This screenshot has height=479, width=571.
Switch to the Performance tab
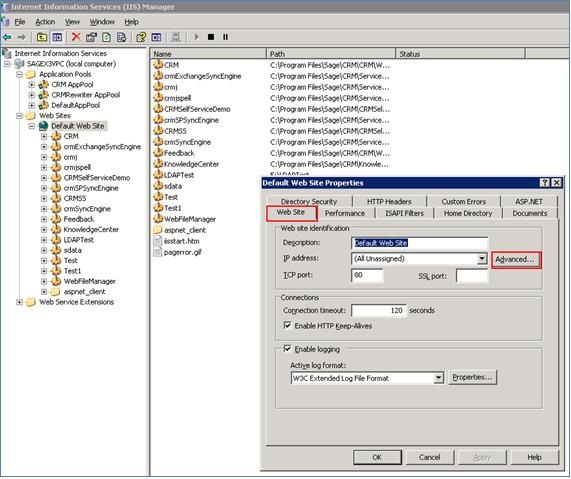tap(344, 213)
